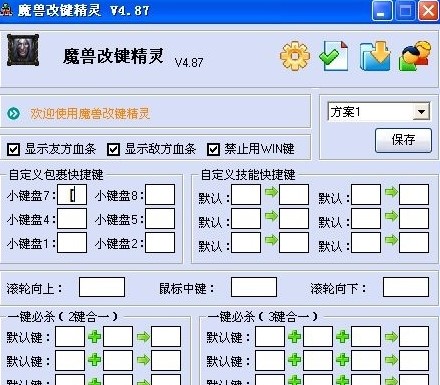440x385 pixels.
Task: Click the 一键必杀(2键合一) group label
Action: (63, 316)
